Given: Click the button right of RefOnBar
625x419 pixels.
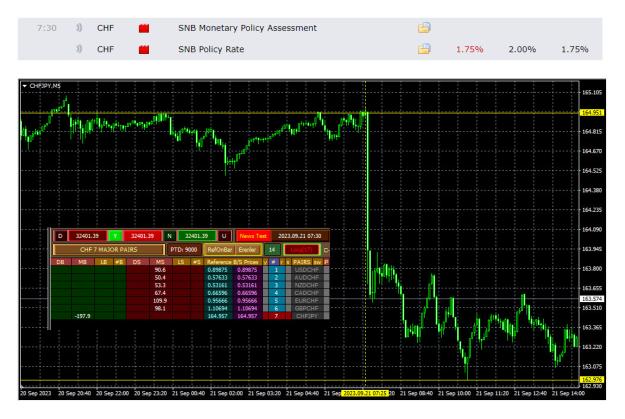Looking at the screenshot, I should 248,250.
